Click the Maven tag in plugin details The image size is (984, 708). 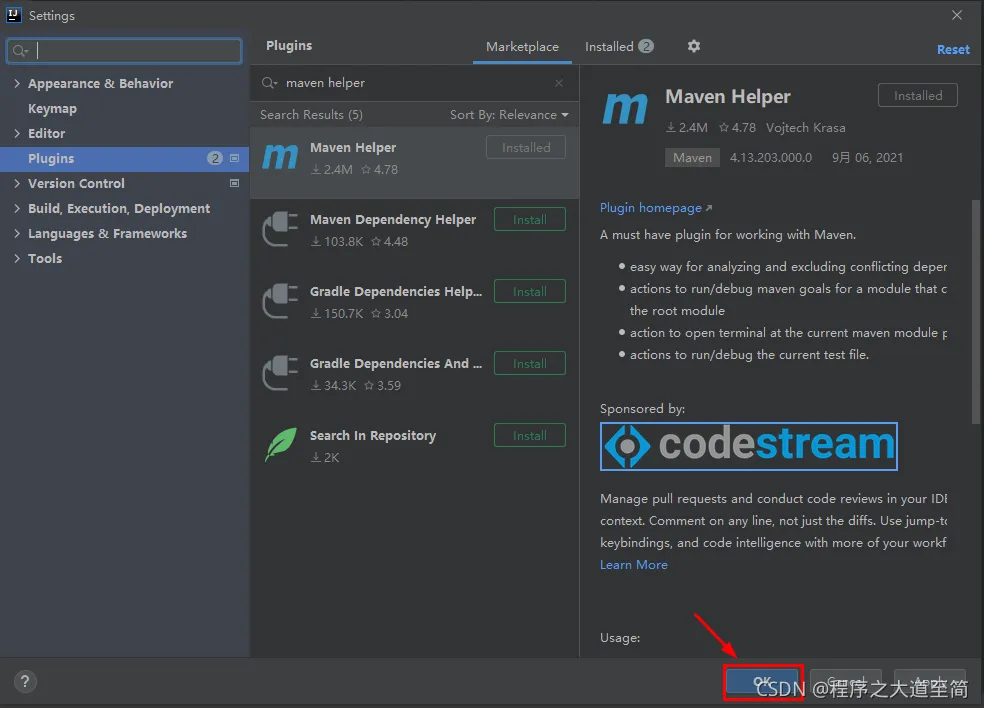(x=692, y=158)
